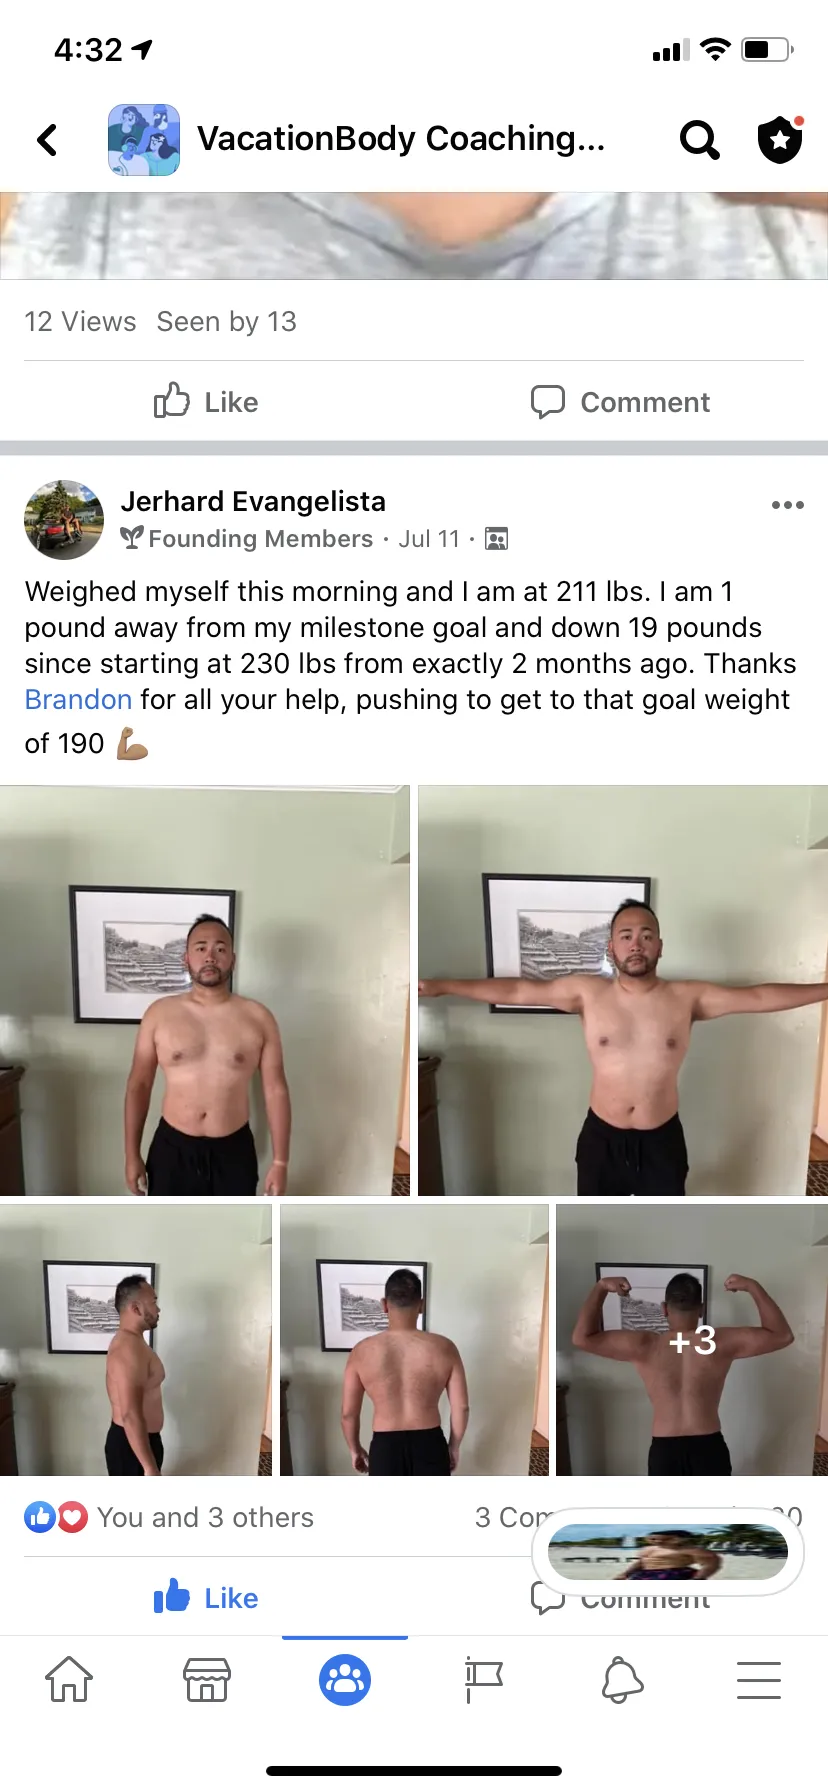
Task: Open the +3 more photos thumbnail
Action: coord(692,1340)
